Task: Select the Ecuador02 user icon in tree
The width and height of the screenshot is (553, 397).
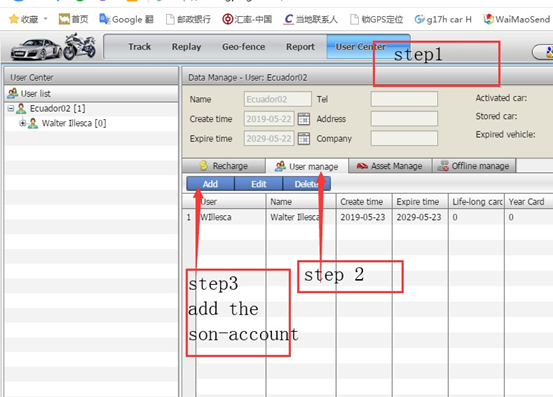Action: (x=21, y=109)
